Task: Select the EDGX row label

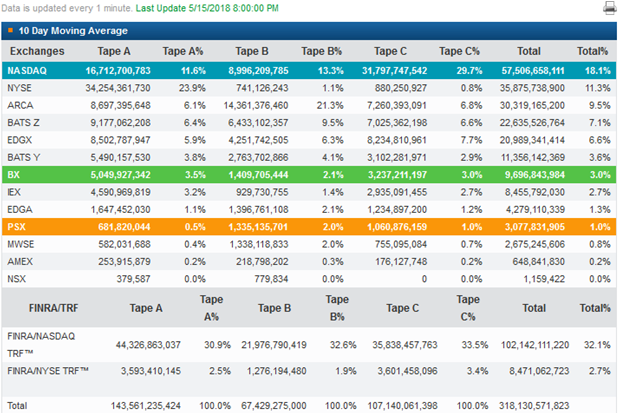Action: 20,140
